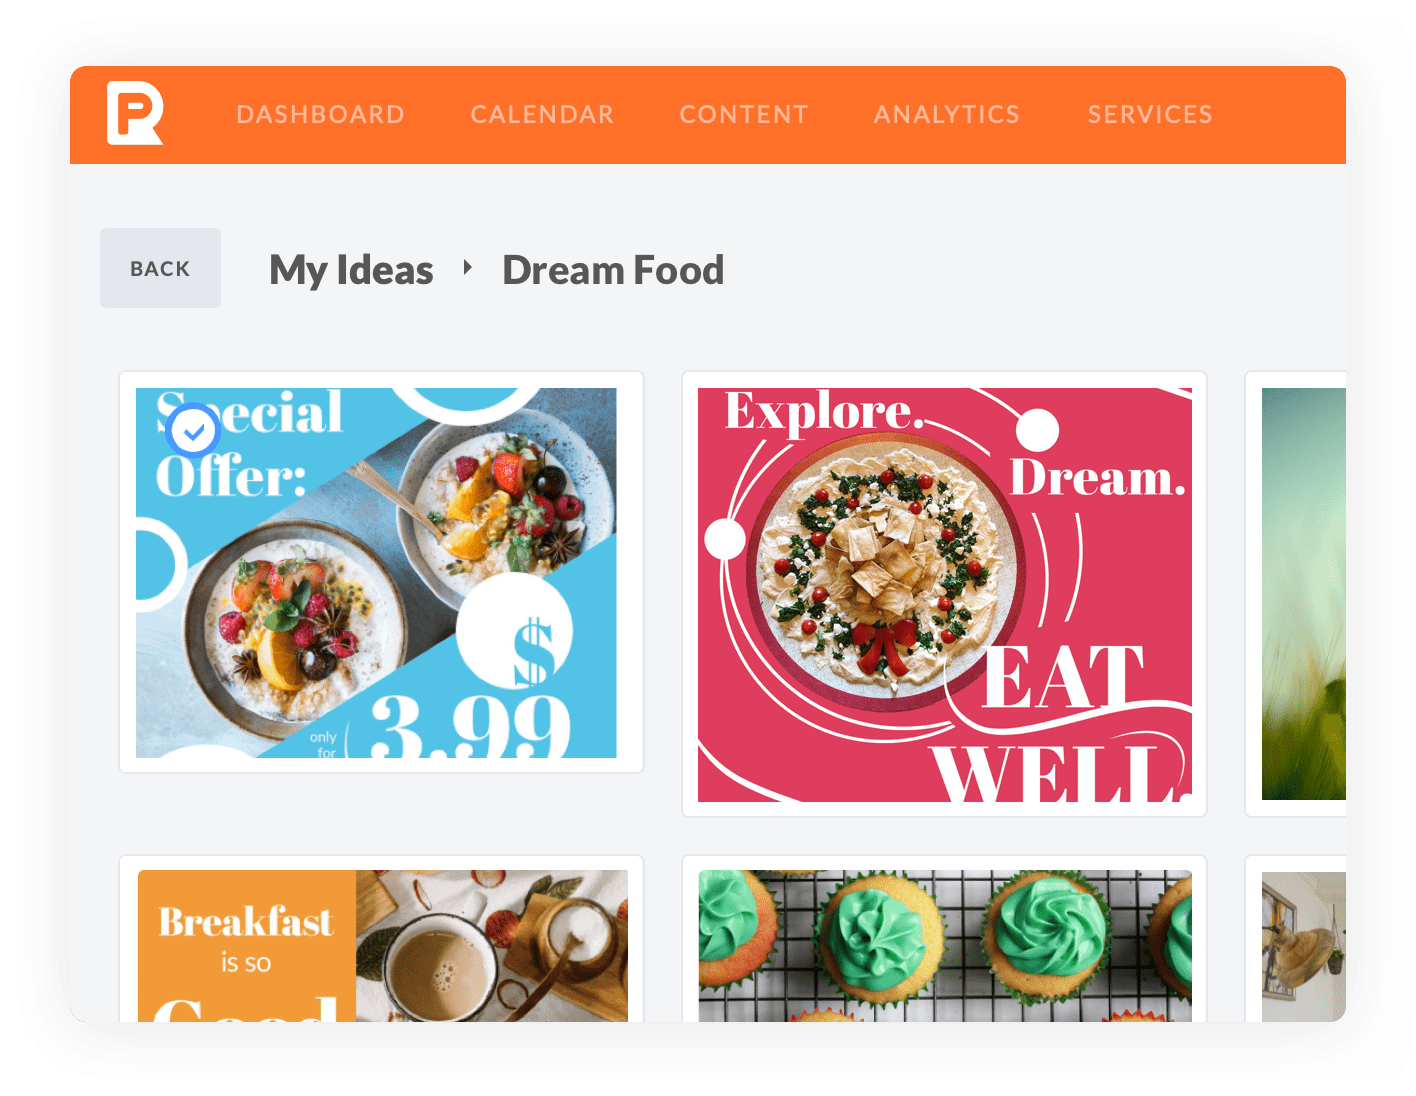Toggle the blue checkmark on Special Offer card

[x=193, y=431]
